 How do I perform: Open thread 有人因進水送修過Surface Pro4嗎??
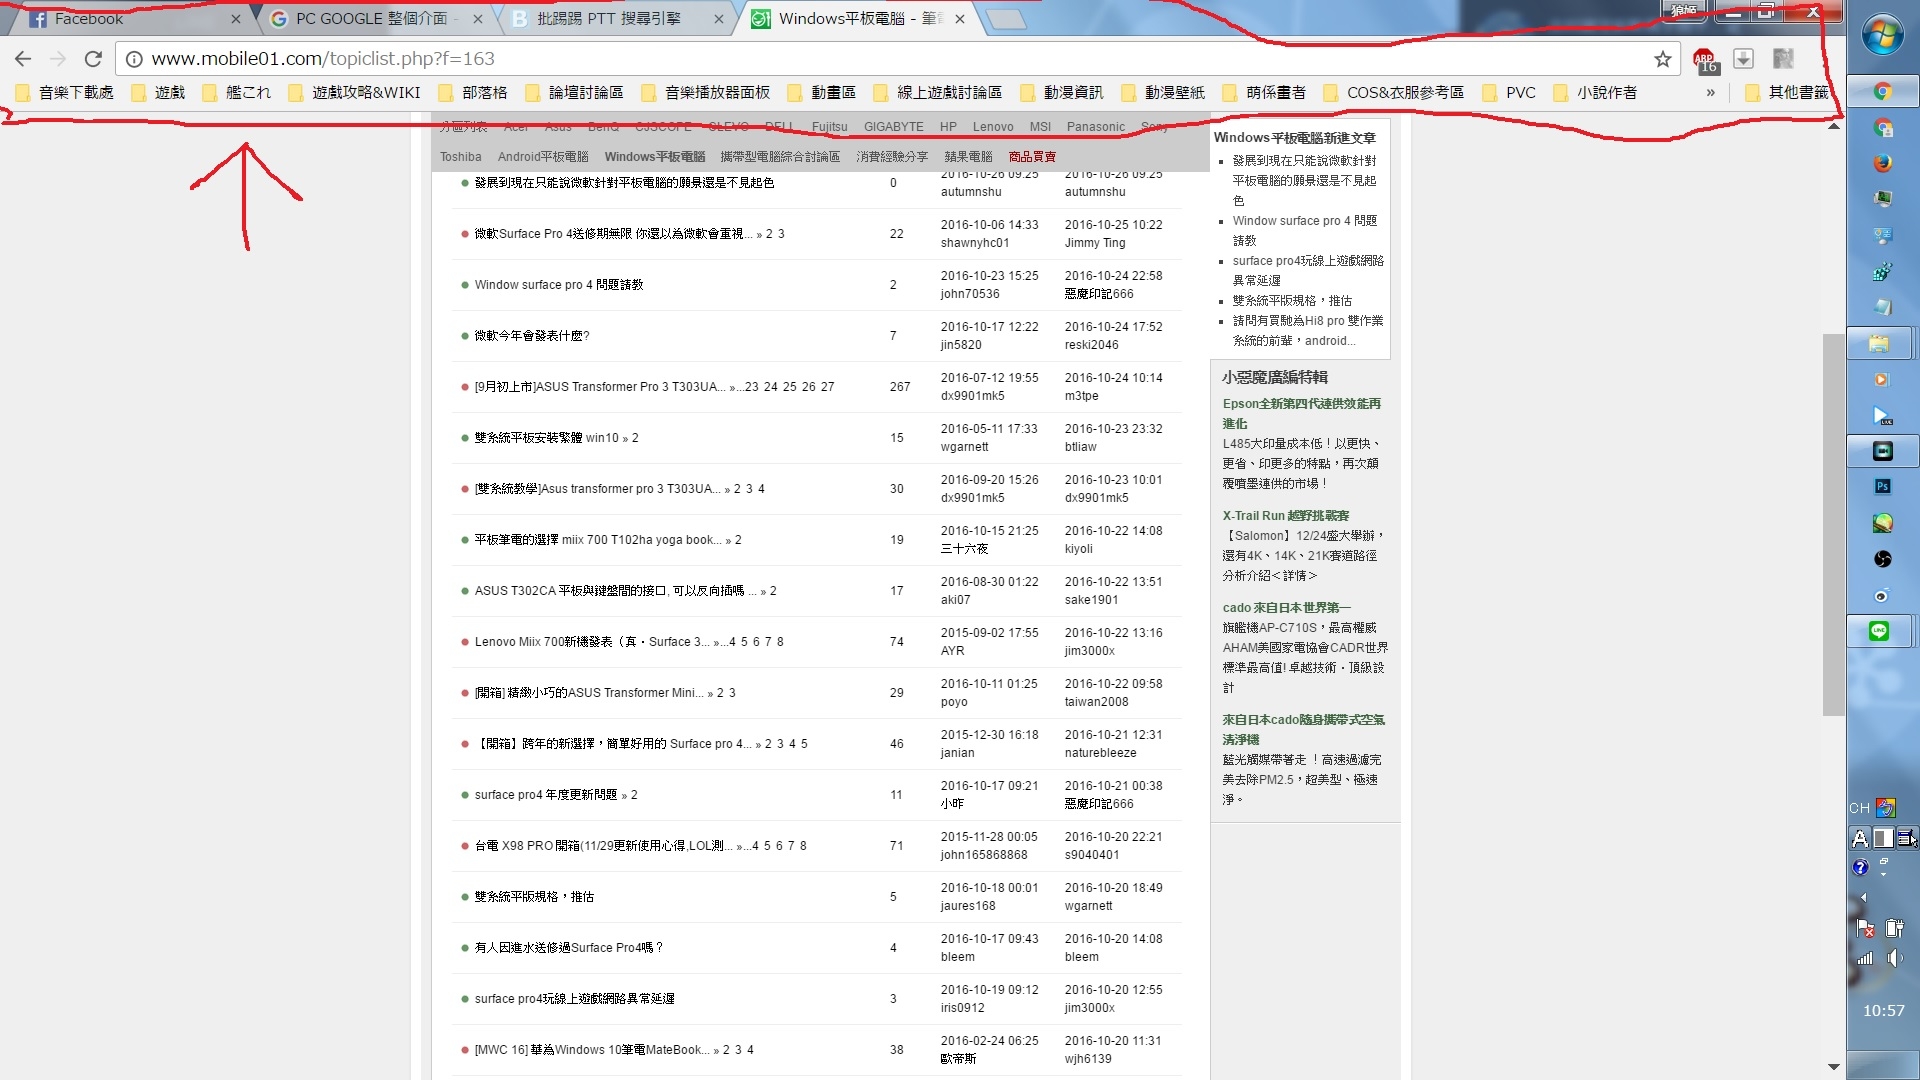pyautogui.click(x=569, y=948)
